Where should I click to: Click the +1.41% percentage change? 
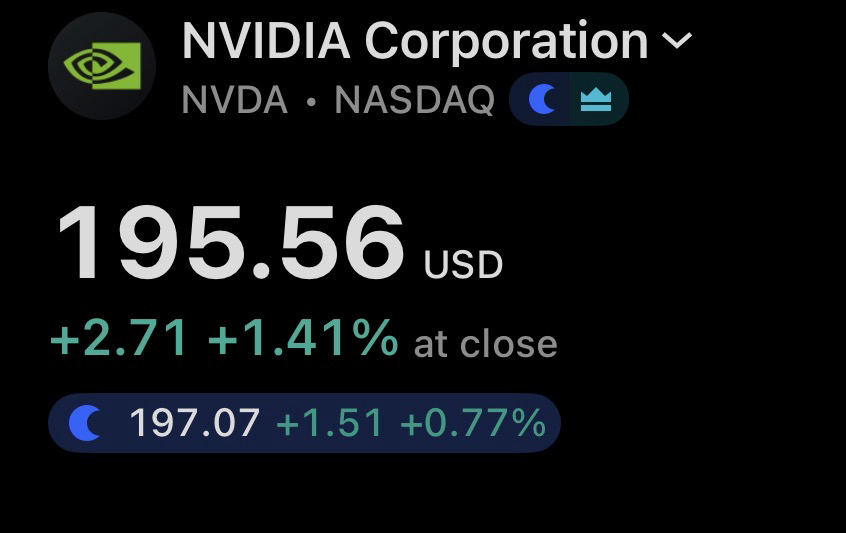(303, 338)
